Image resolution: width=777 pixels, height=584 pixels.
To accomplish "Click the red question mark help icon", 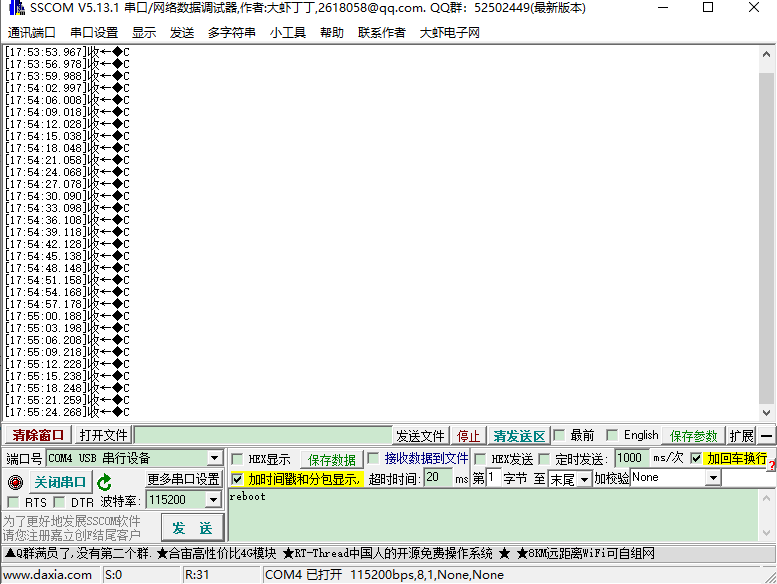I will (773, 466).
